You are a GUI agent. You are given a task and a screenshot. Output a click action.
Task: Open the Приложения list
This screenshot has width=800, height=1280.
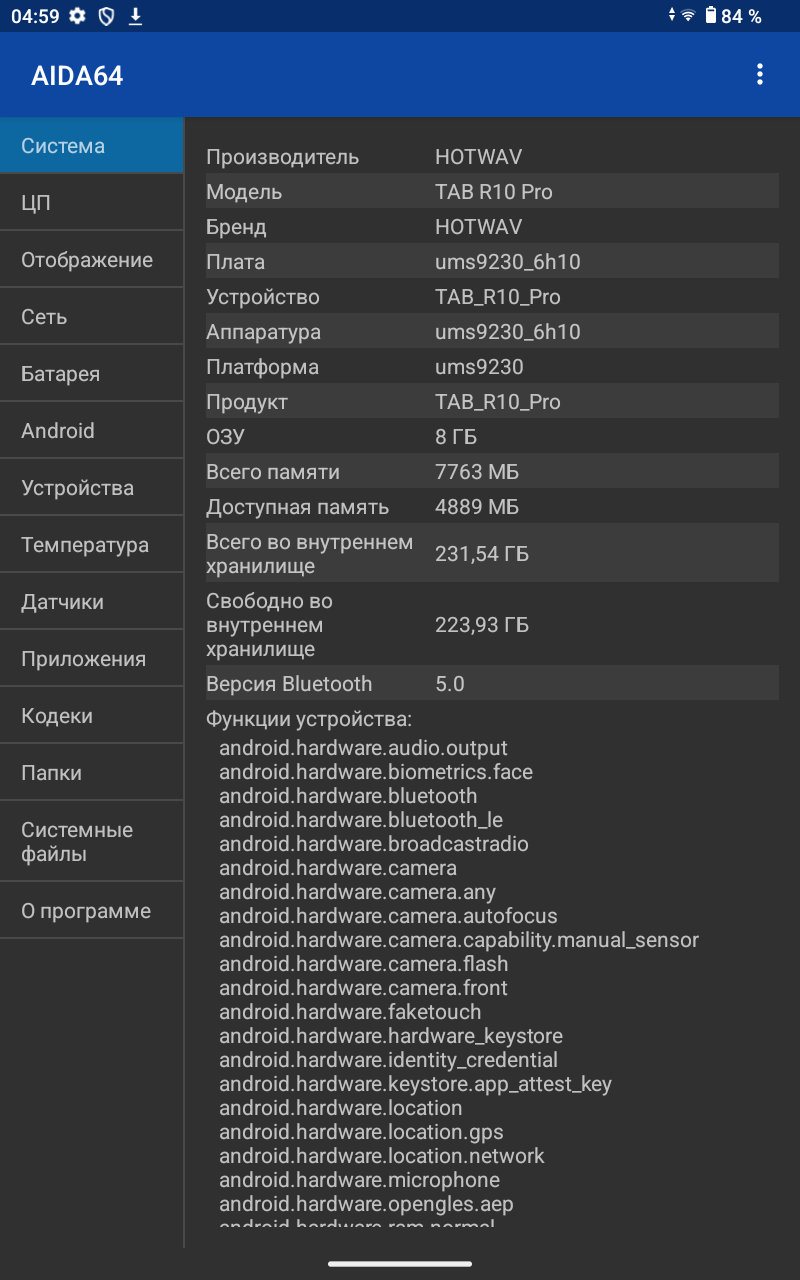91,659
